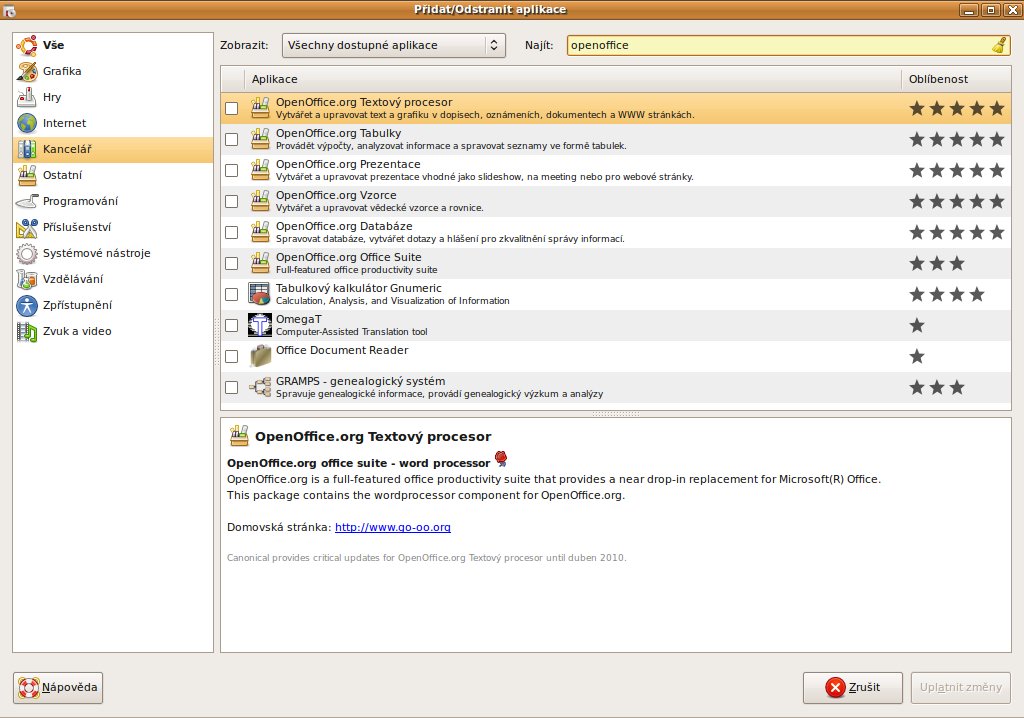Open the http://www.go-oo.org link
This screenshot has height=718, width=1024.
click(x=392, y=527)
